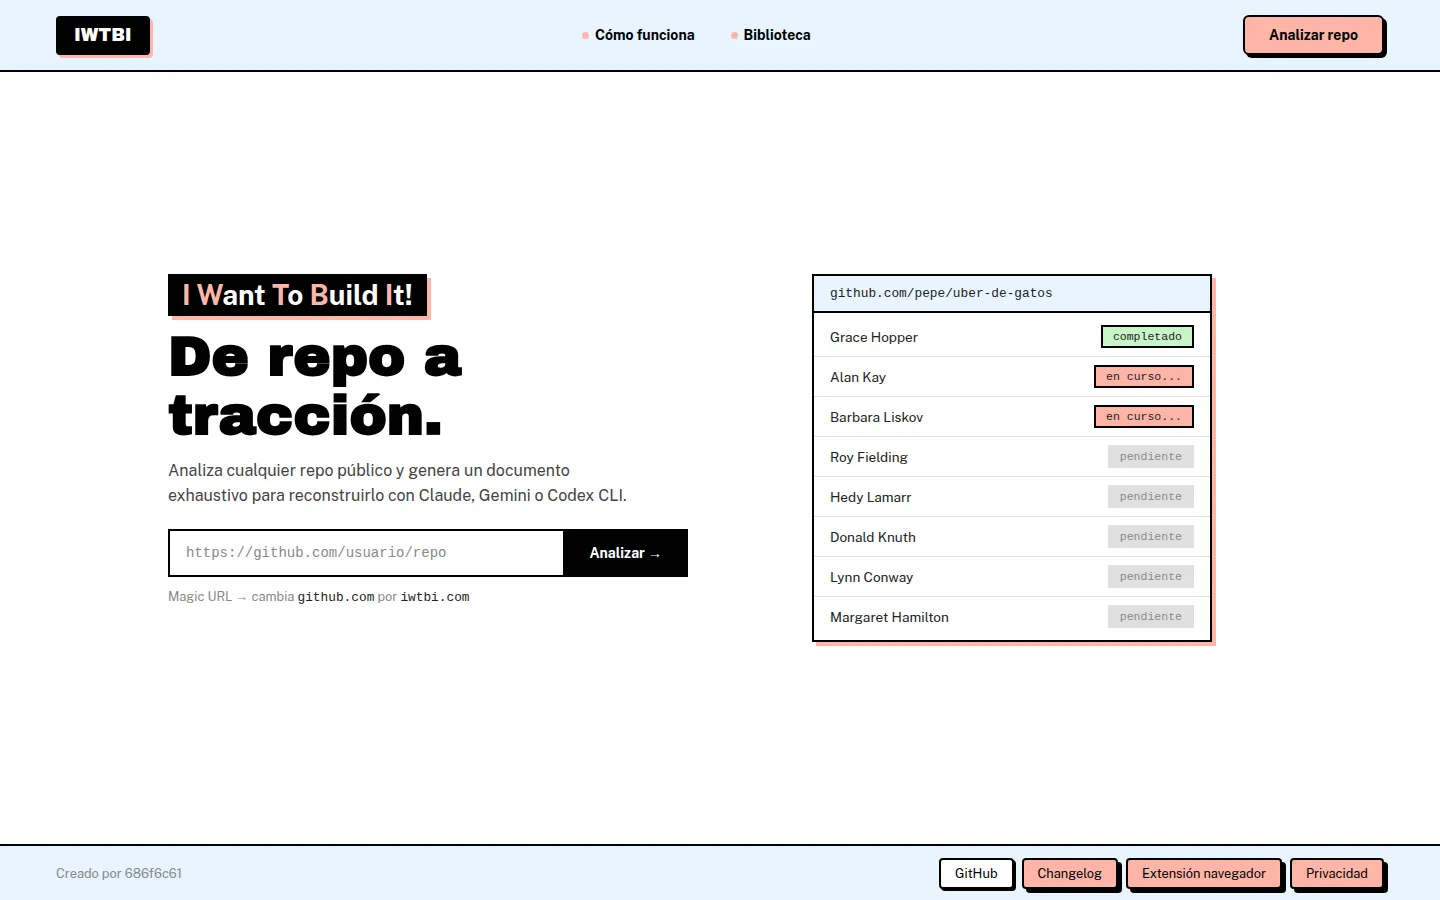1440x900 pixels.
Task: Select the Donald Knuth row
Action: 1012,537
